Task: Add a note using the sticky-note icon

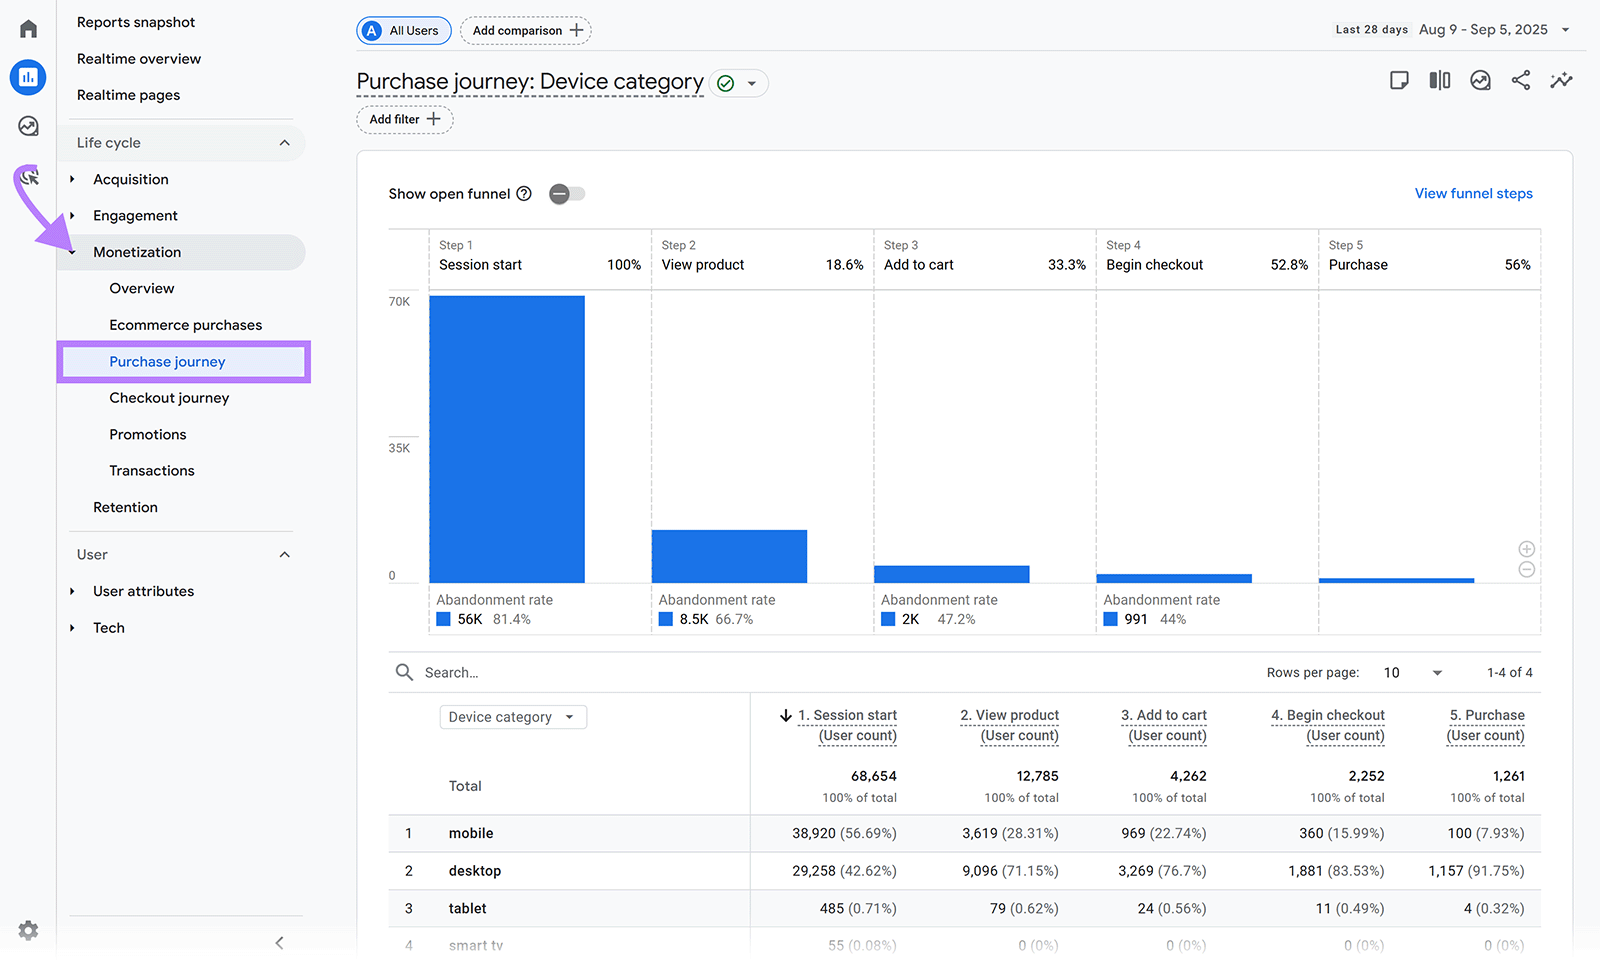Action: pyautogui.click(x=1399, y=80)
